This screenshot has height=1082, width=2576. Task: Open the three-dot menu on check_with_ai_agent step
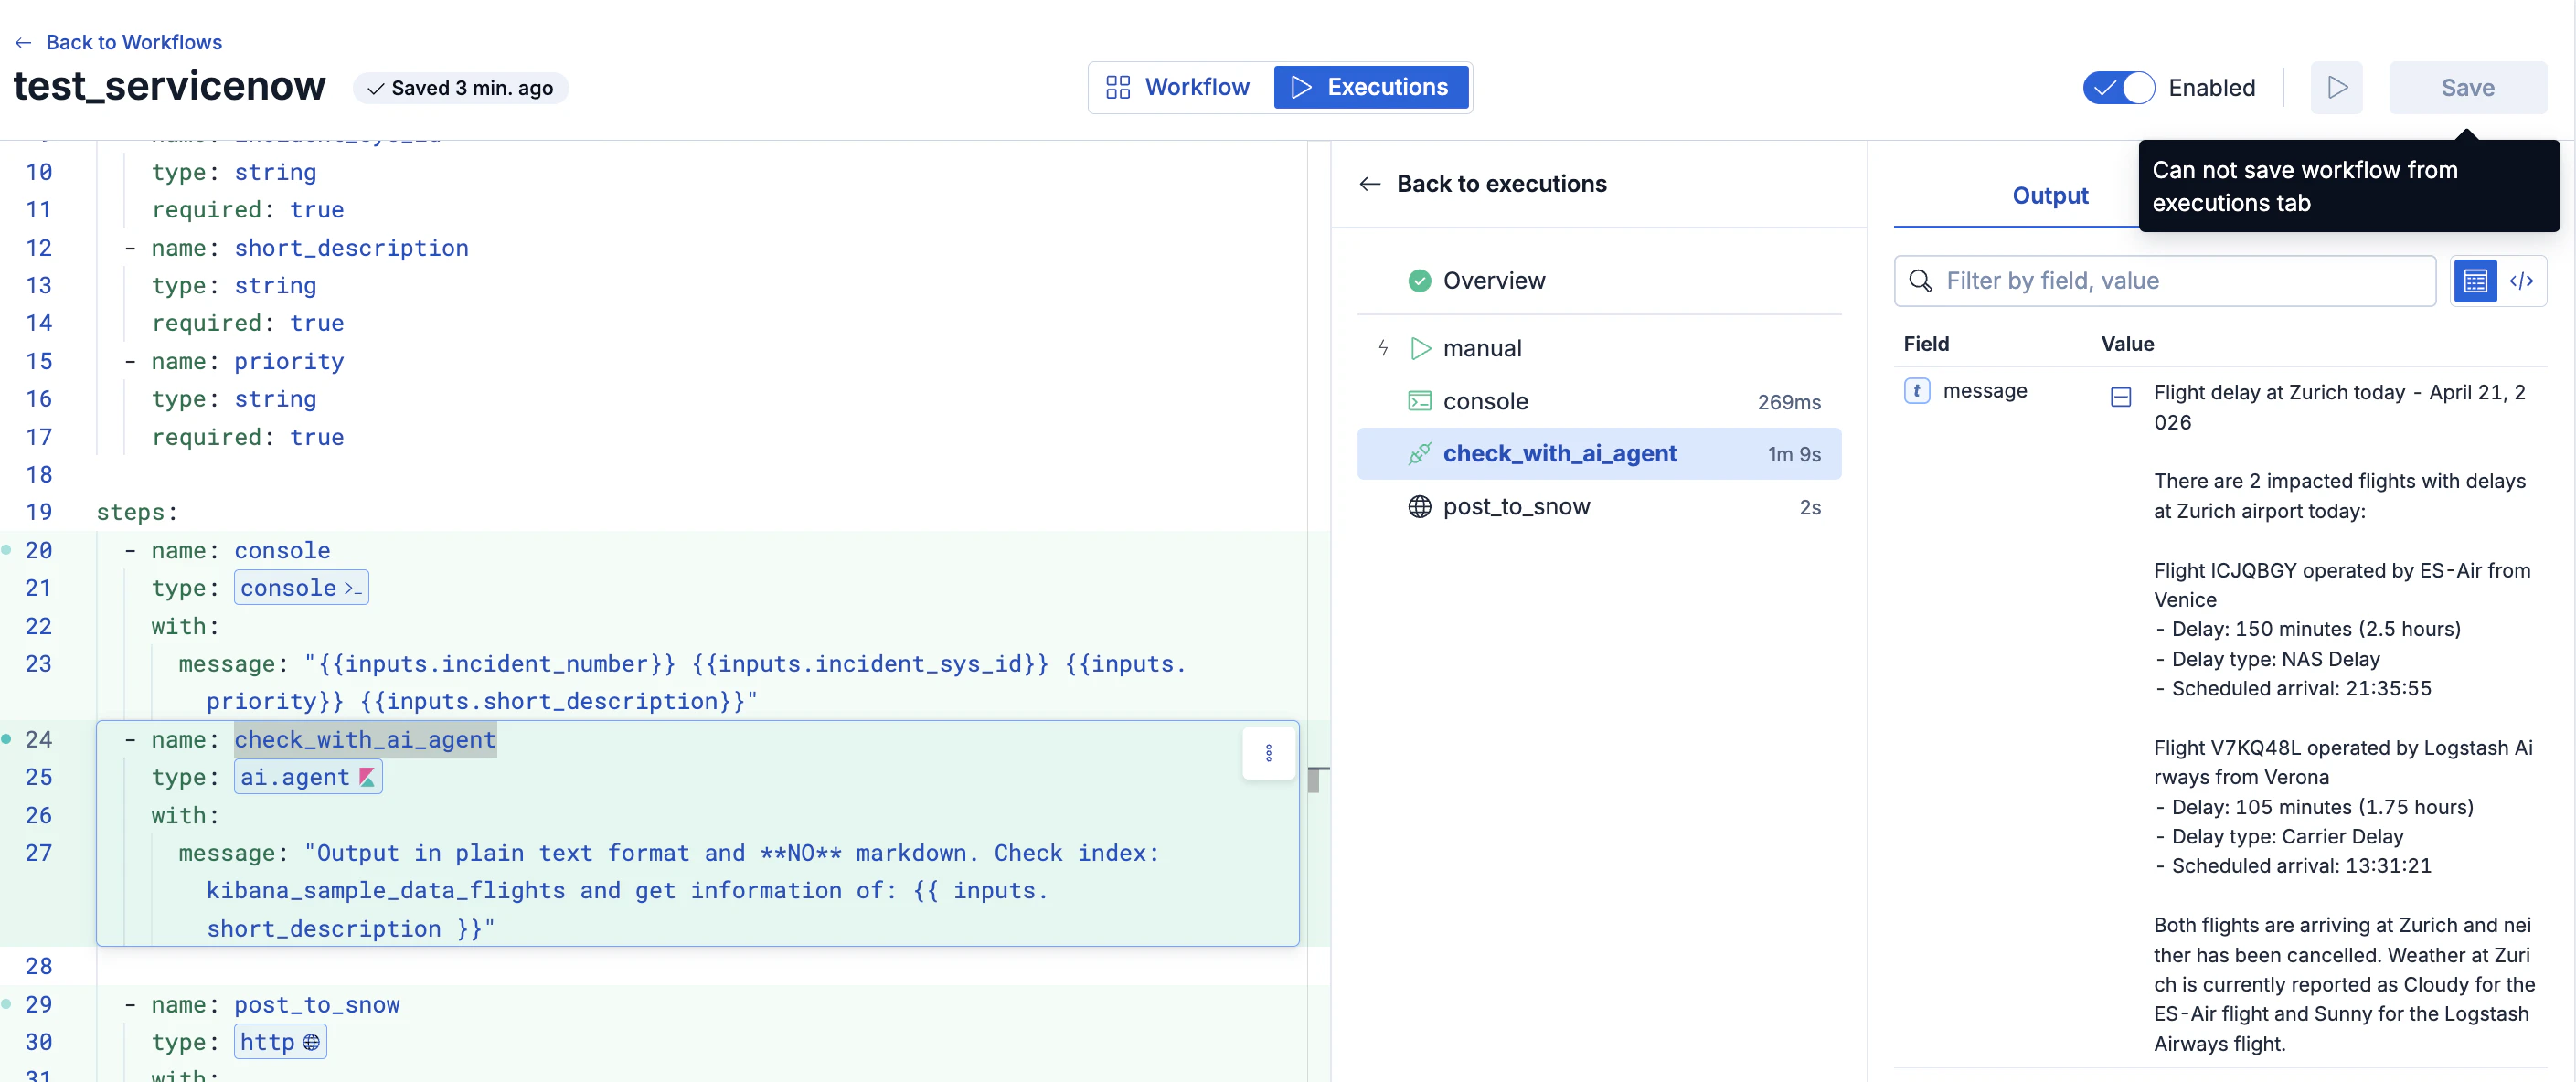[x=1268, y=753]
